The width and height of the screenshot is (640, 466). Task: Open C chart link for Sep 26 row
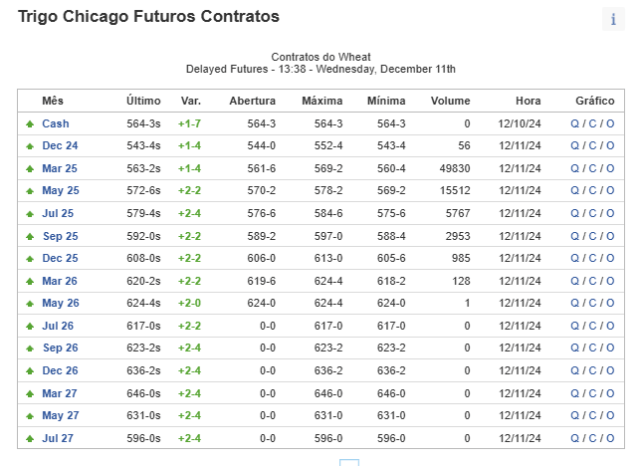pyautogui.click(x=592, y=348)
